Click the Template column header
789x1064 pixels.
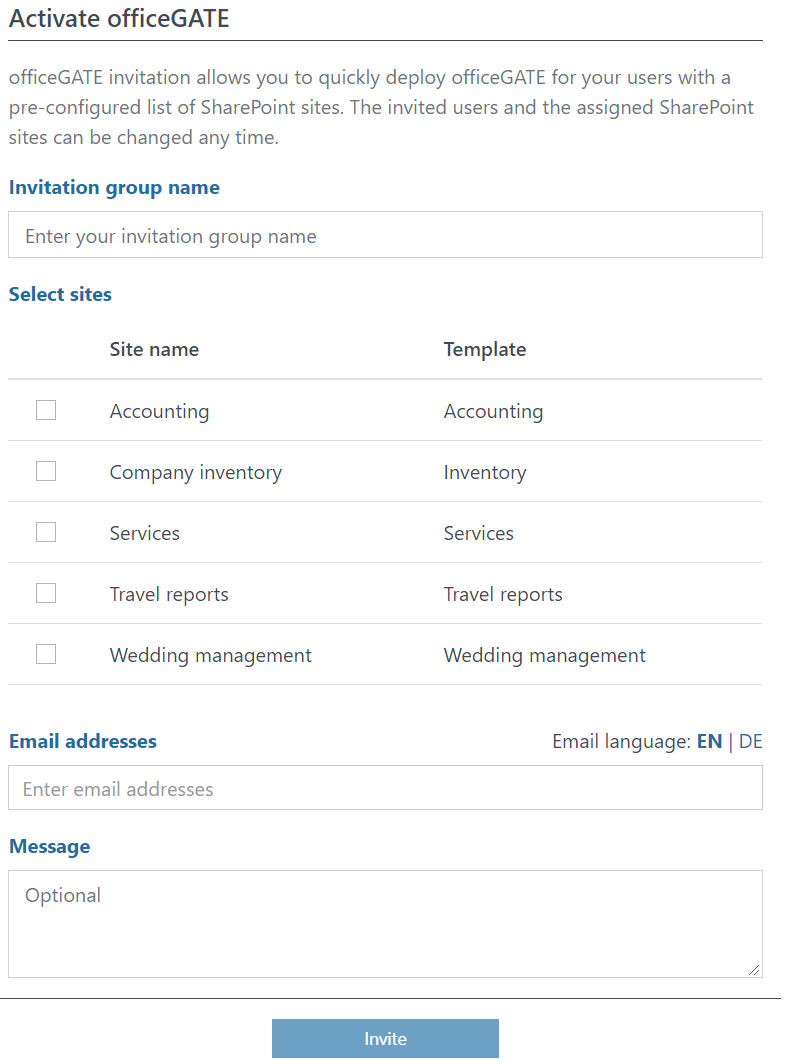pyautogui.click(x=485, y=349)
